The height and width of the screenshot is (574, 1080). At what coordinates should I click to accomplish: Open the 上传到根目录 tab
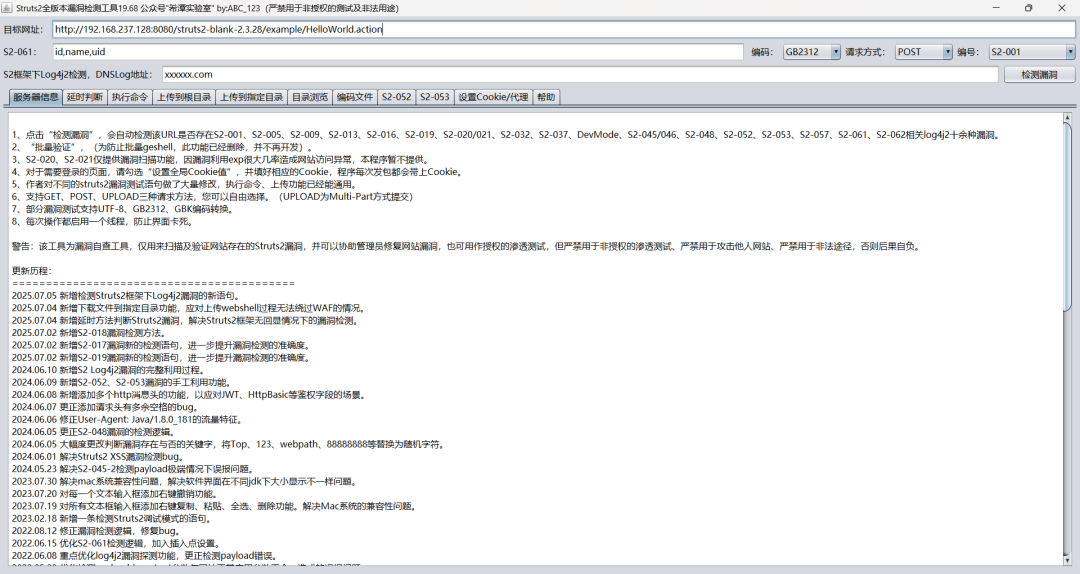point(184,97)
